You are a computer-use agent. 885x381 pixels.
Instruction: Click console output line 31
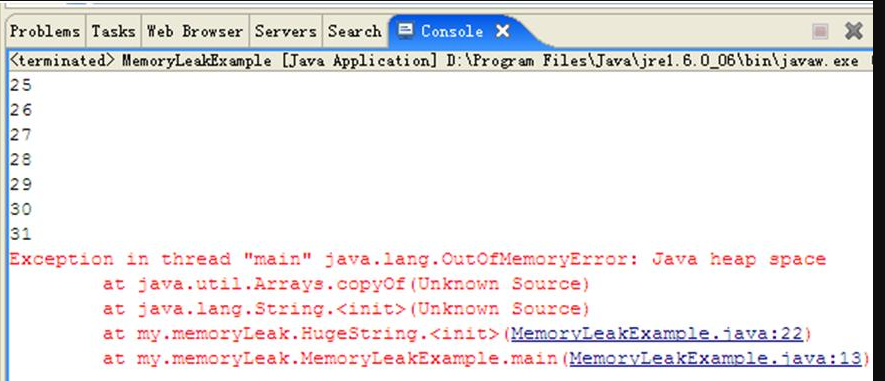21,234
